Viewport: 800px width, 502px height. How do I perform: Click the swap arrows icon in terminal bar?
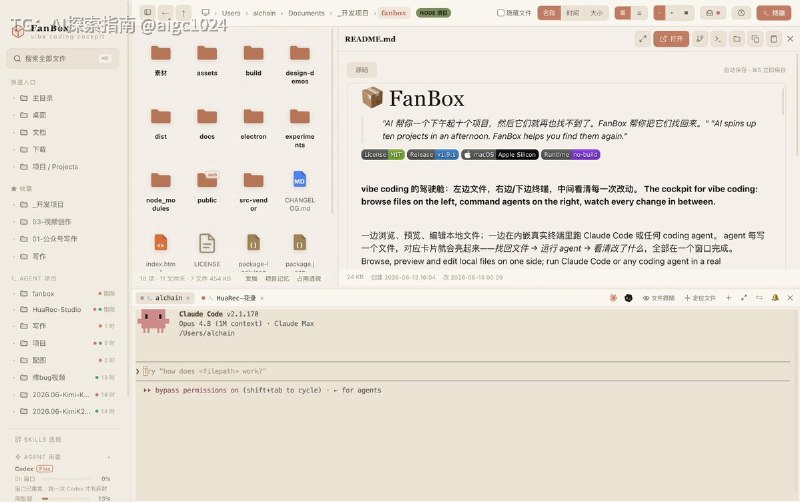pyautogui.click(x=759, y=297)
